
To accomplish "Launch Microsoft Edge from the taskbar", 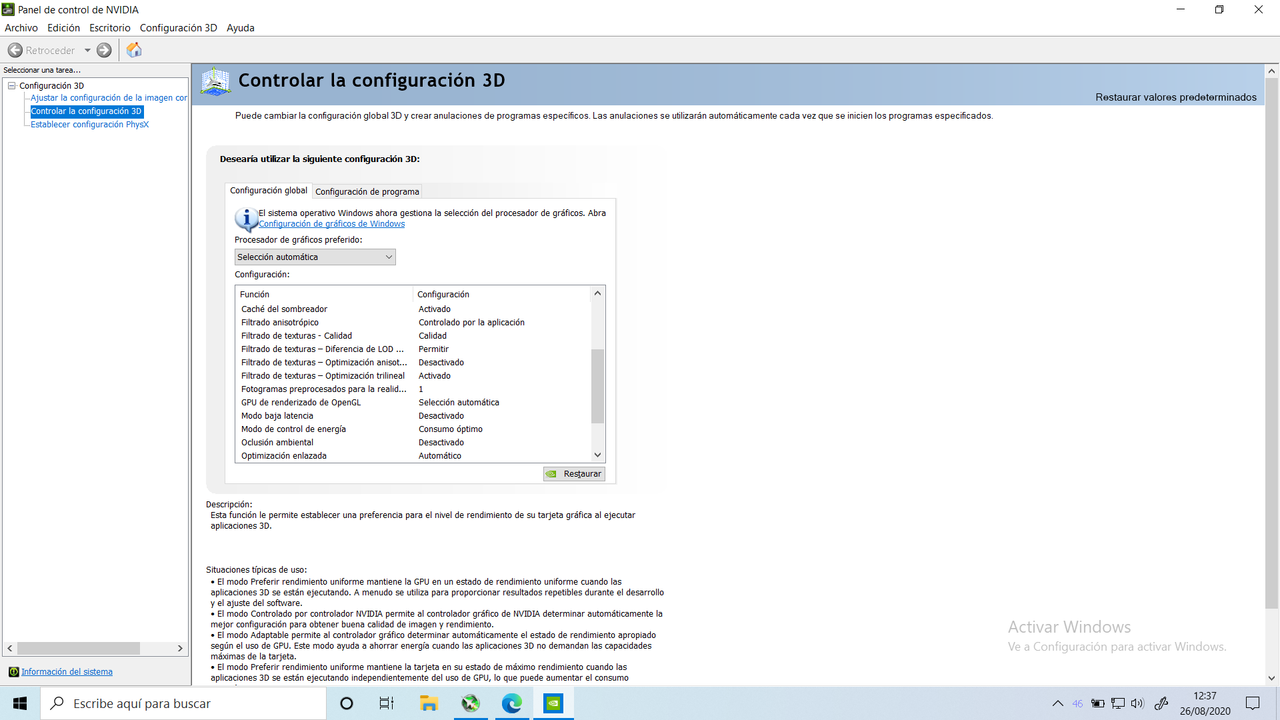I will pos(512,703).
